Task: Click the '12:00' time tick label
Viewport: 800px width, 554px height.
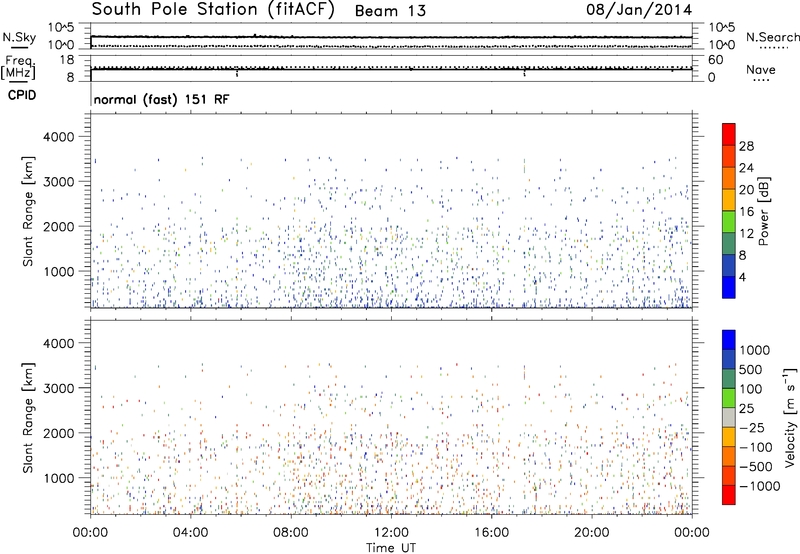Action: pos(391,533)
